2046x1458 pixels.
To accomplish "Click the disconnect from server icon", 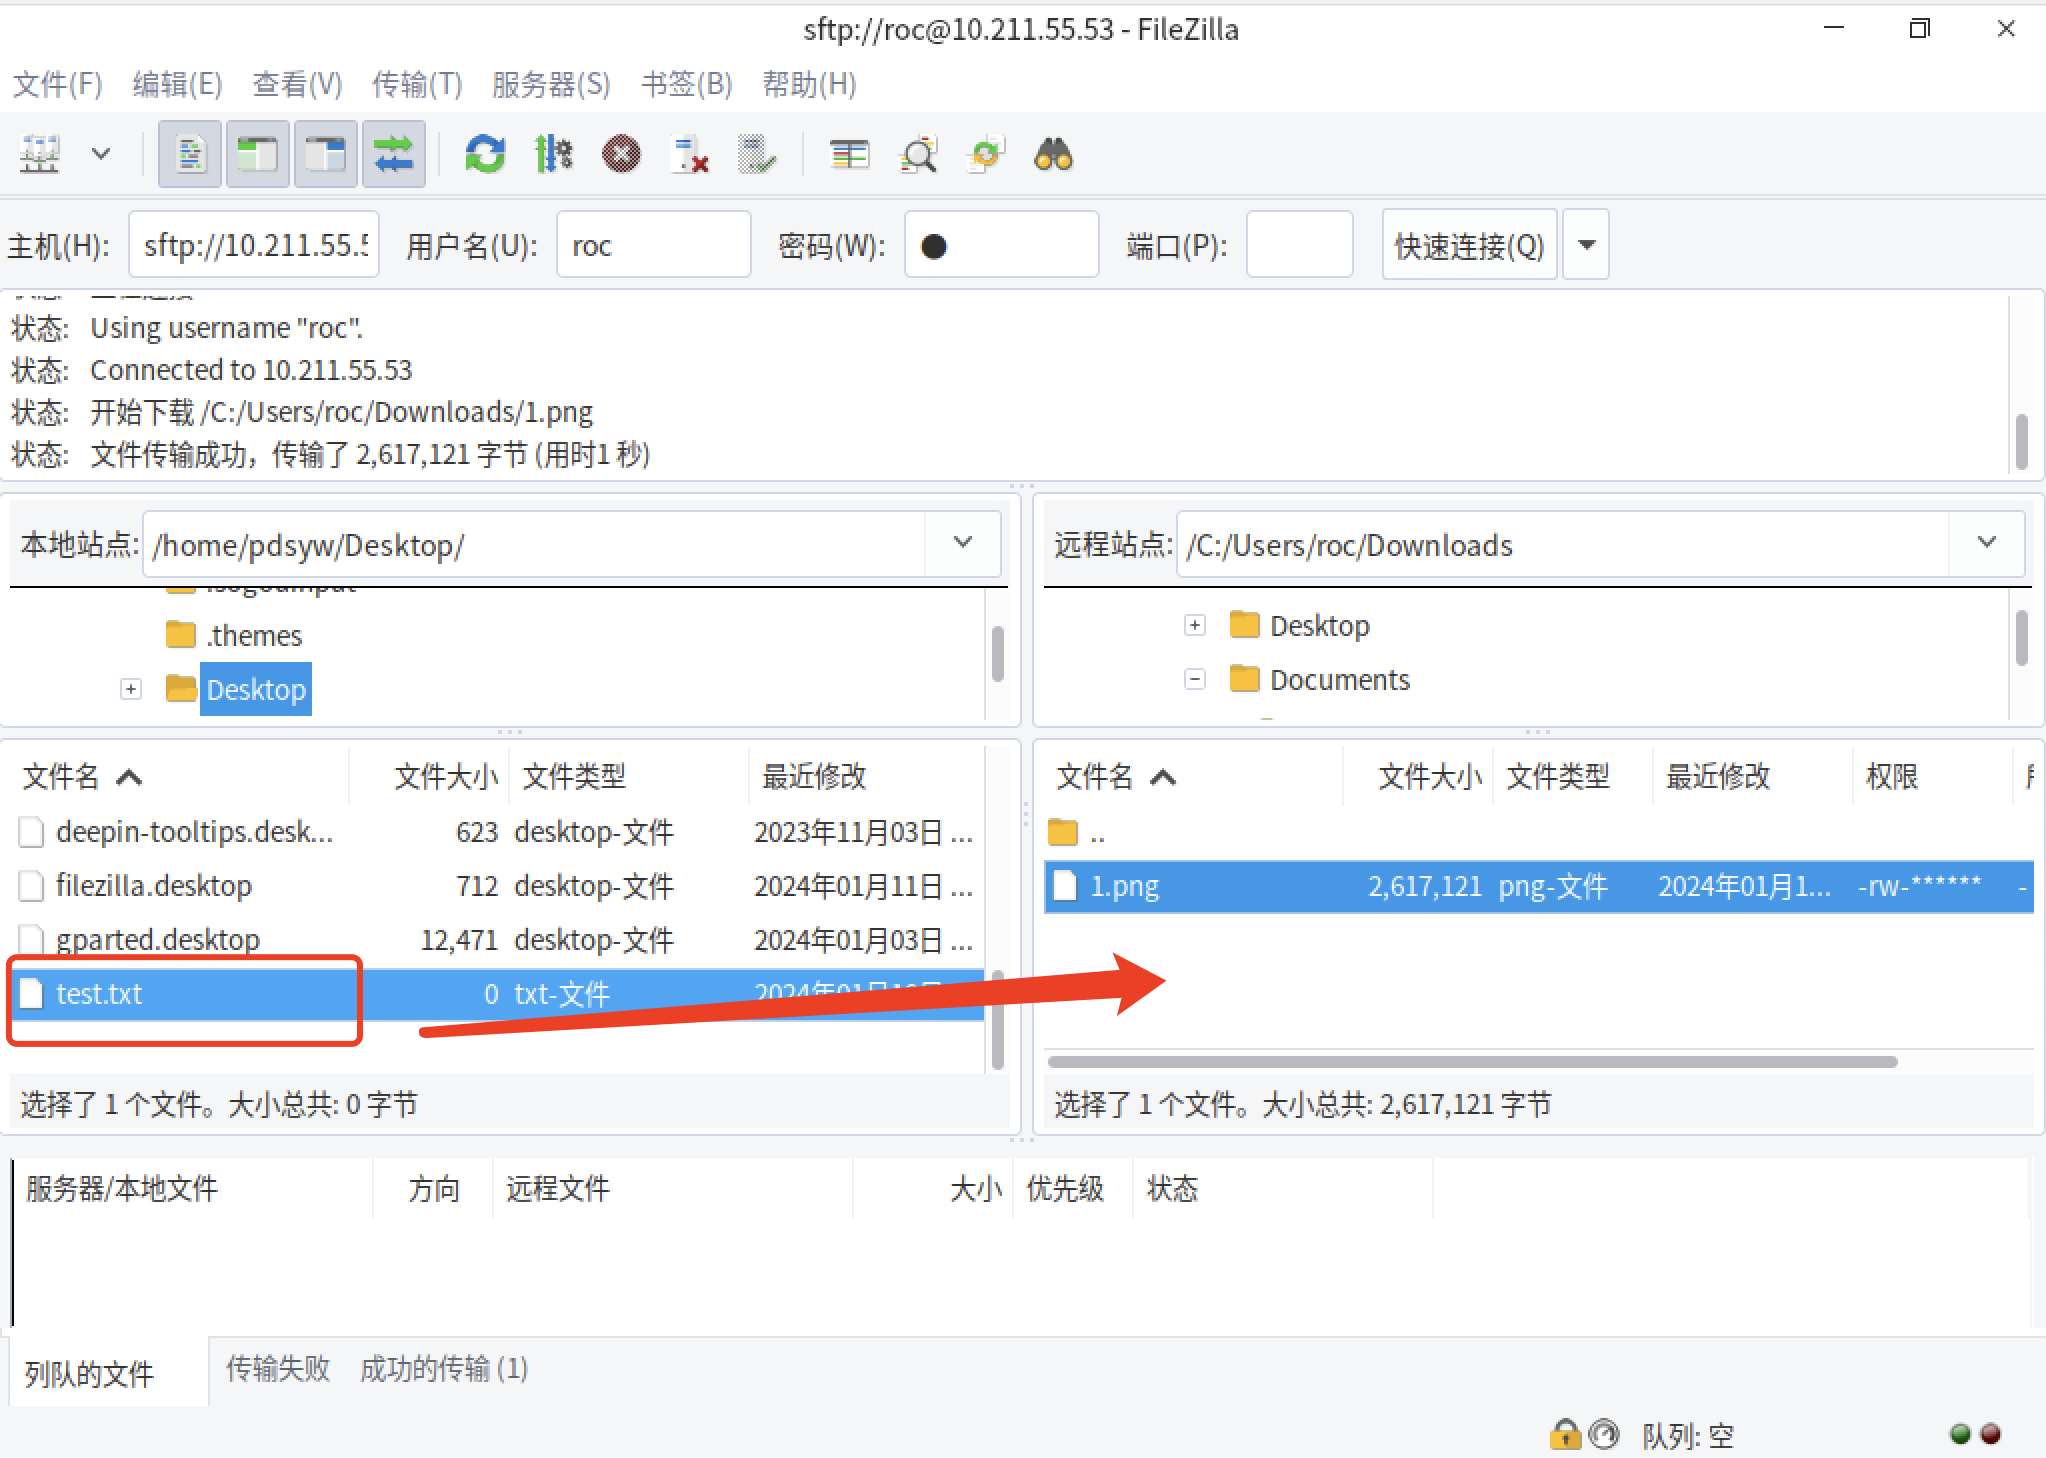I will tap(690, 155).
